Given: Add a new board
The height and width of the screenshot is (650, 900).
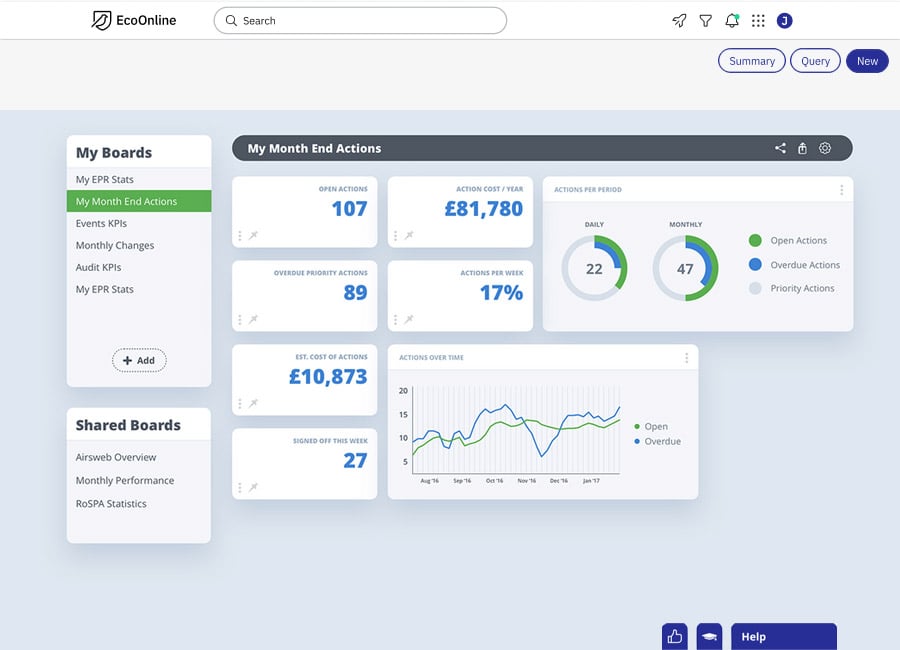Looking at the screenshot, I should coord(139,361).
